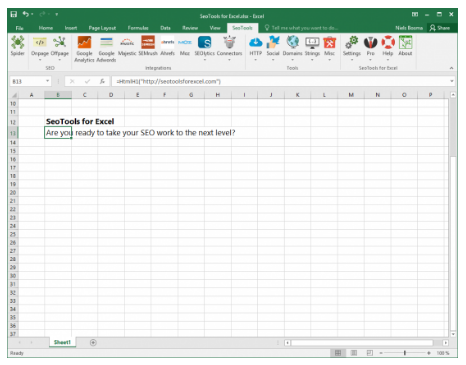
Task: Open the About SeoTools dialog
Action: coord(405,46)
